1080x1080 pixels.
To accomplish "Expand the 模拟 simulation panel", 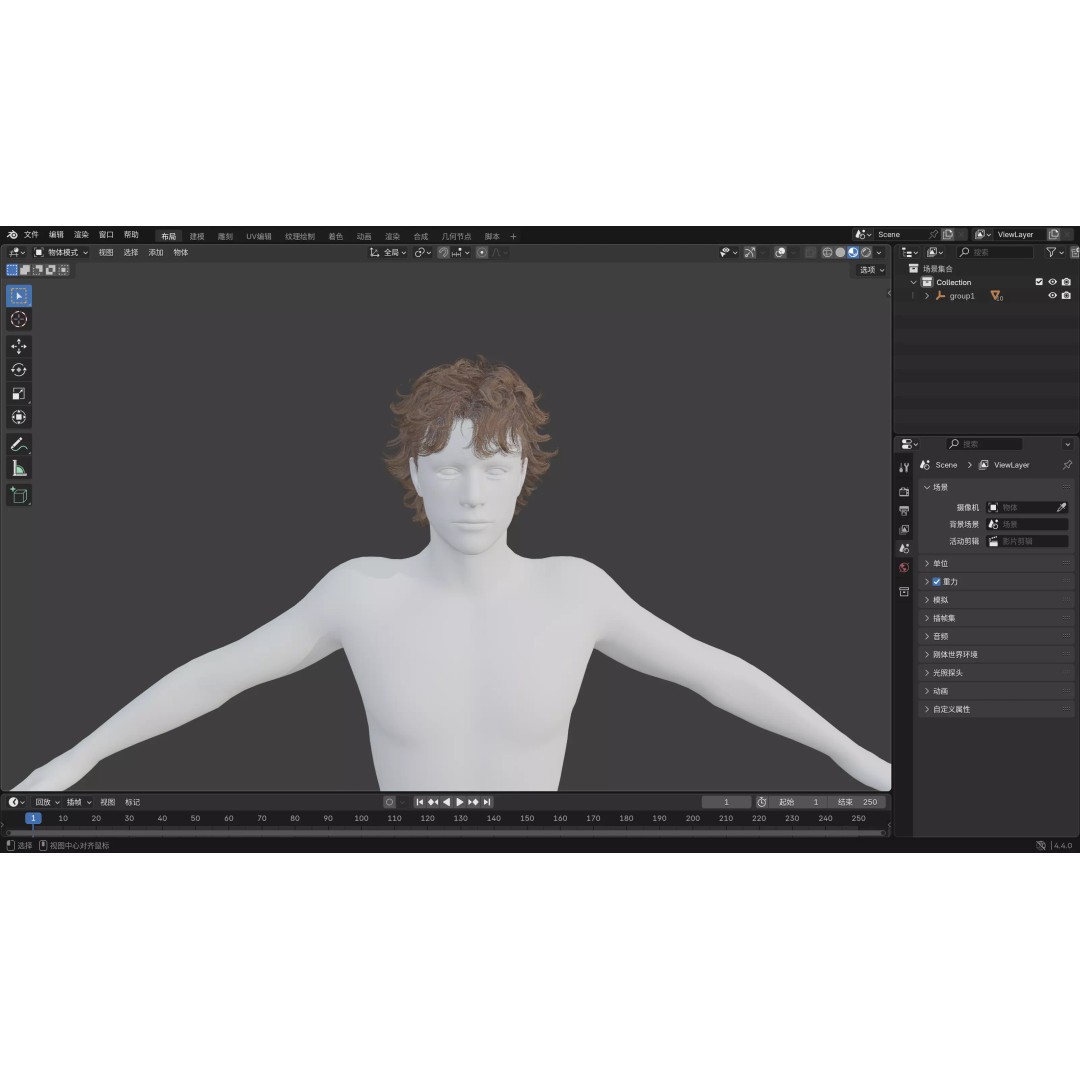I will click(996, 600).
